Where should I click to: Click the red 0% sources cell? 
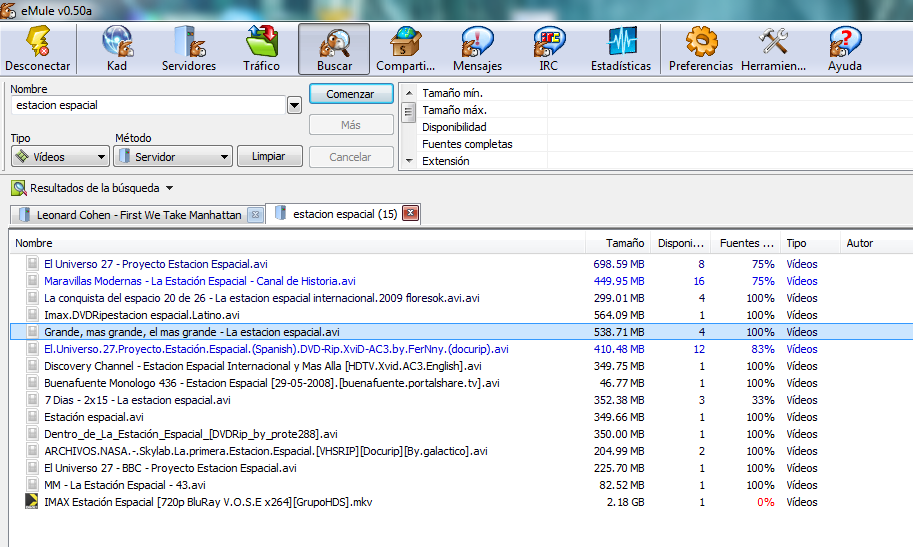tap(766, 502)
